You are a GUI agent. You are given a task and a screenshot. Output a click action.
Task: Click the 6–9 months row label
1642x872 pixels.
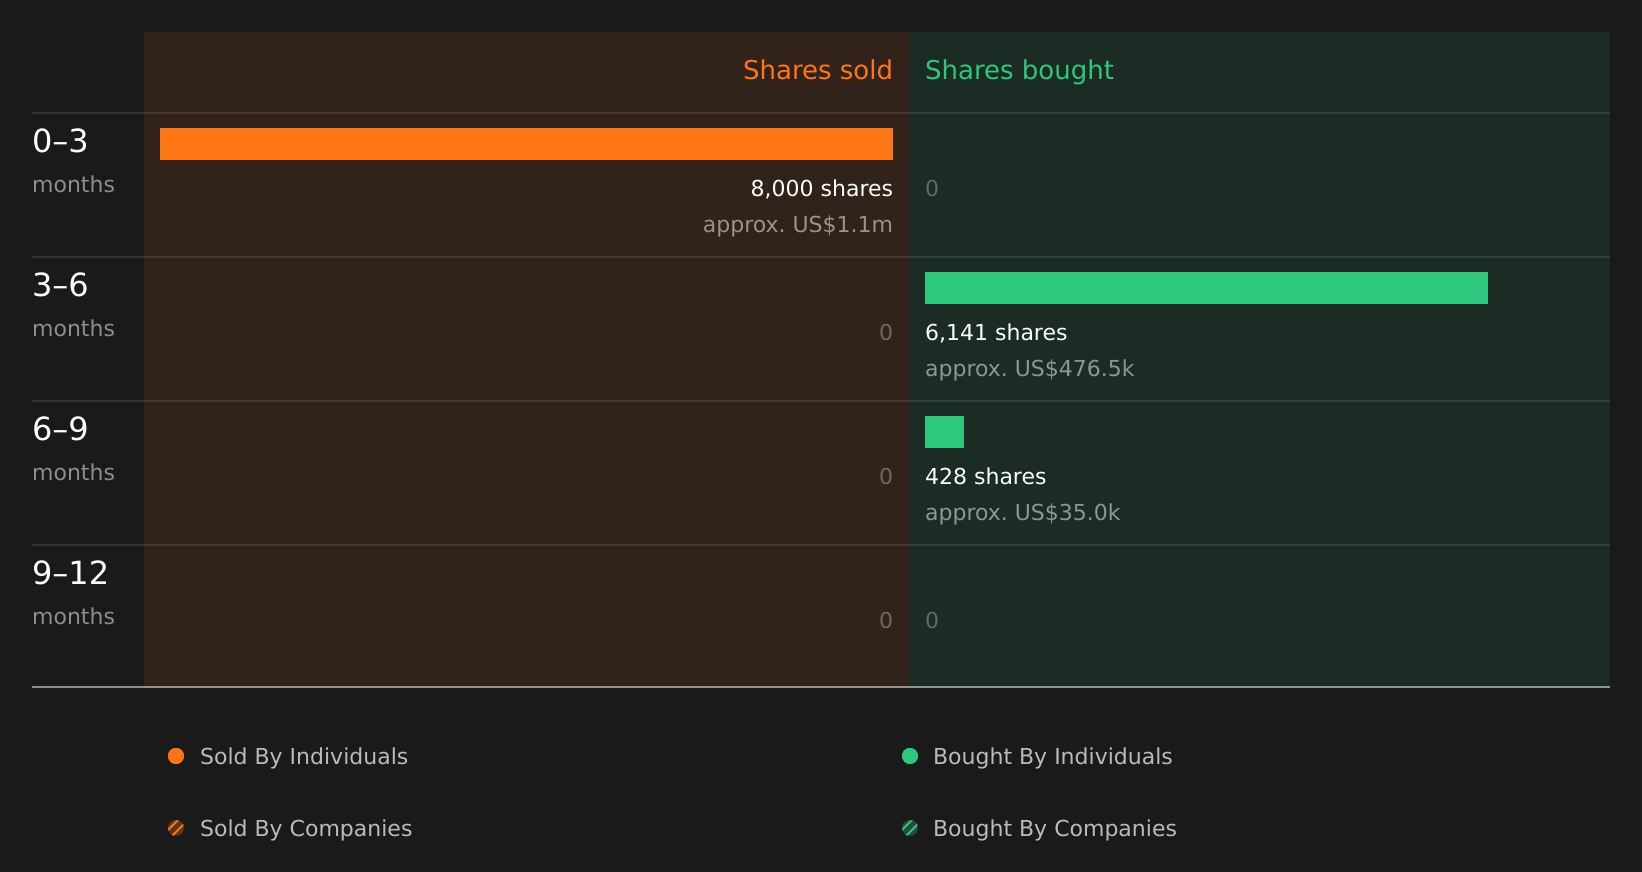(x=73, y=449)
